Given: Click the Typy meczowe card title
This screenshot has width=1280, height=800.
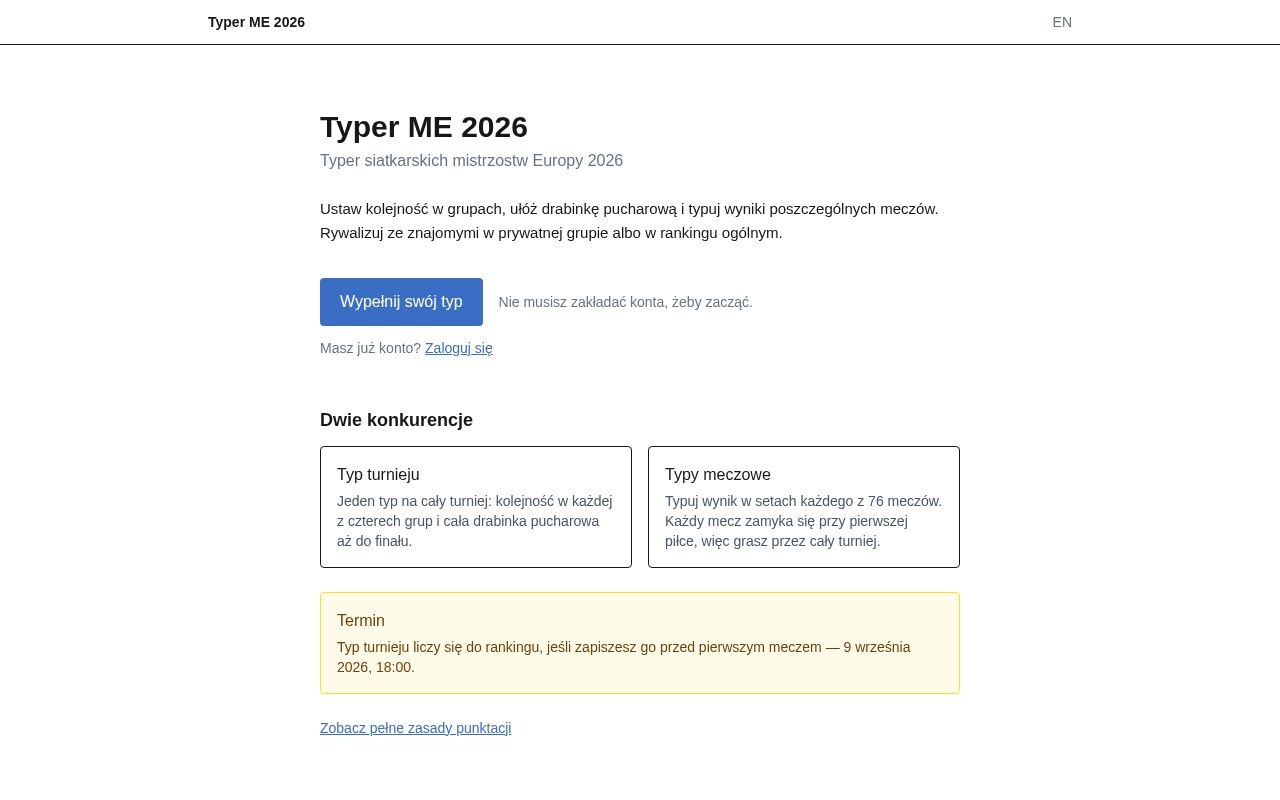Looking at the screenshot, I should tap(718, 475).
